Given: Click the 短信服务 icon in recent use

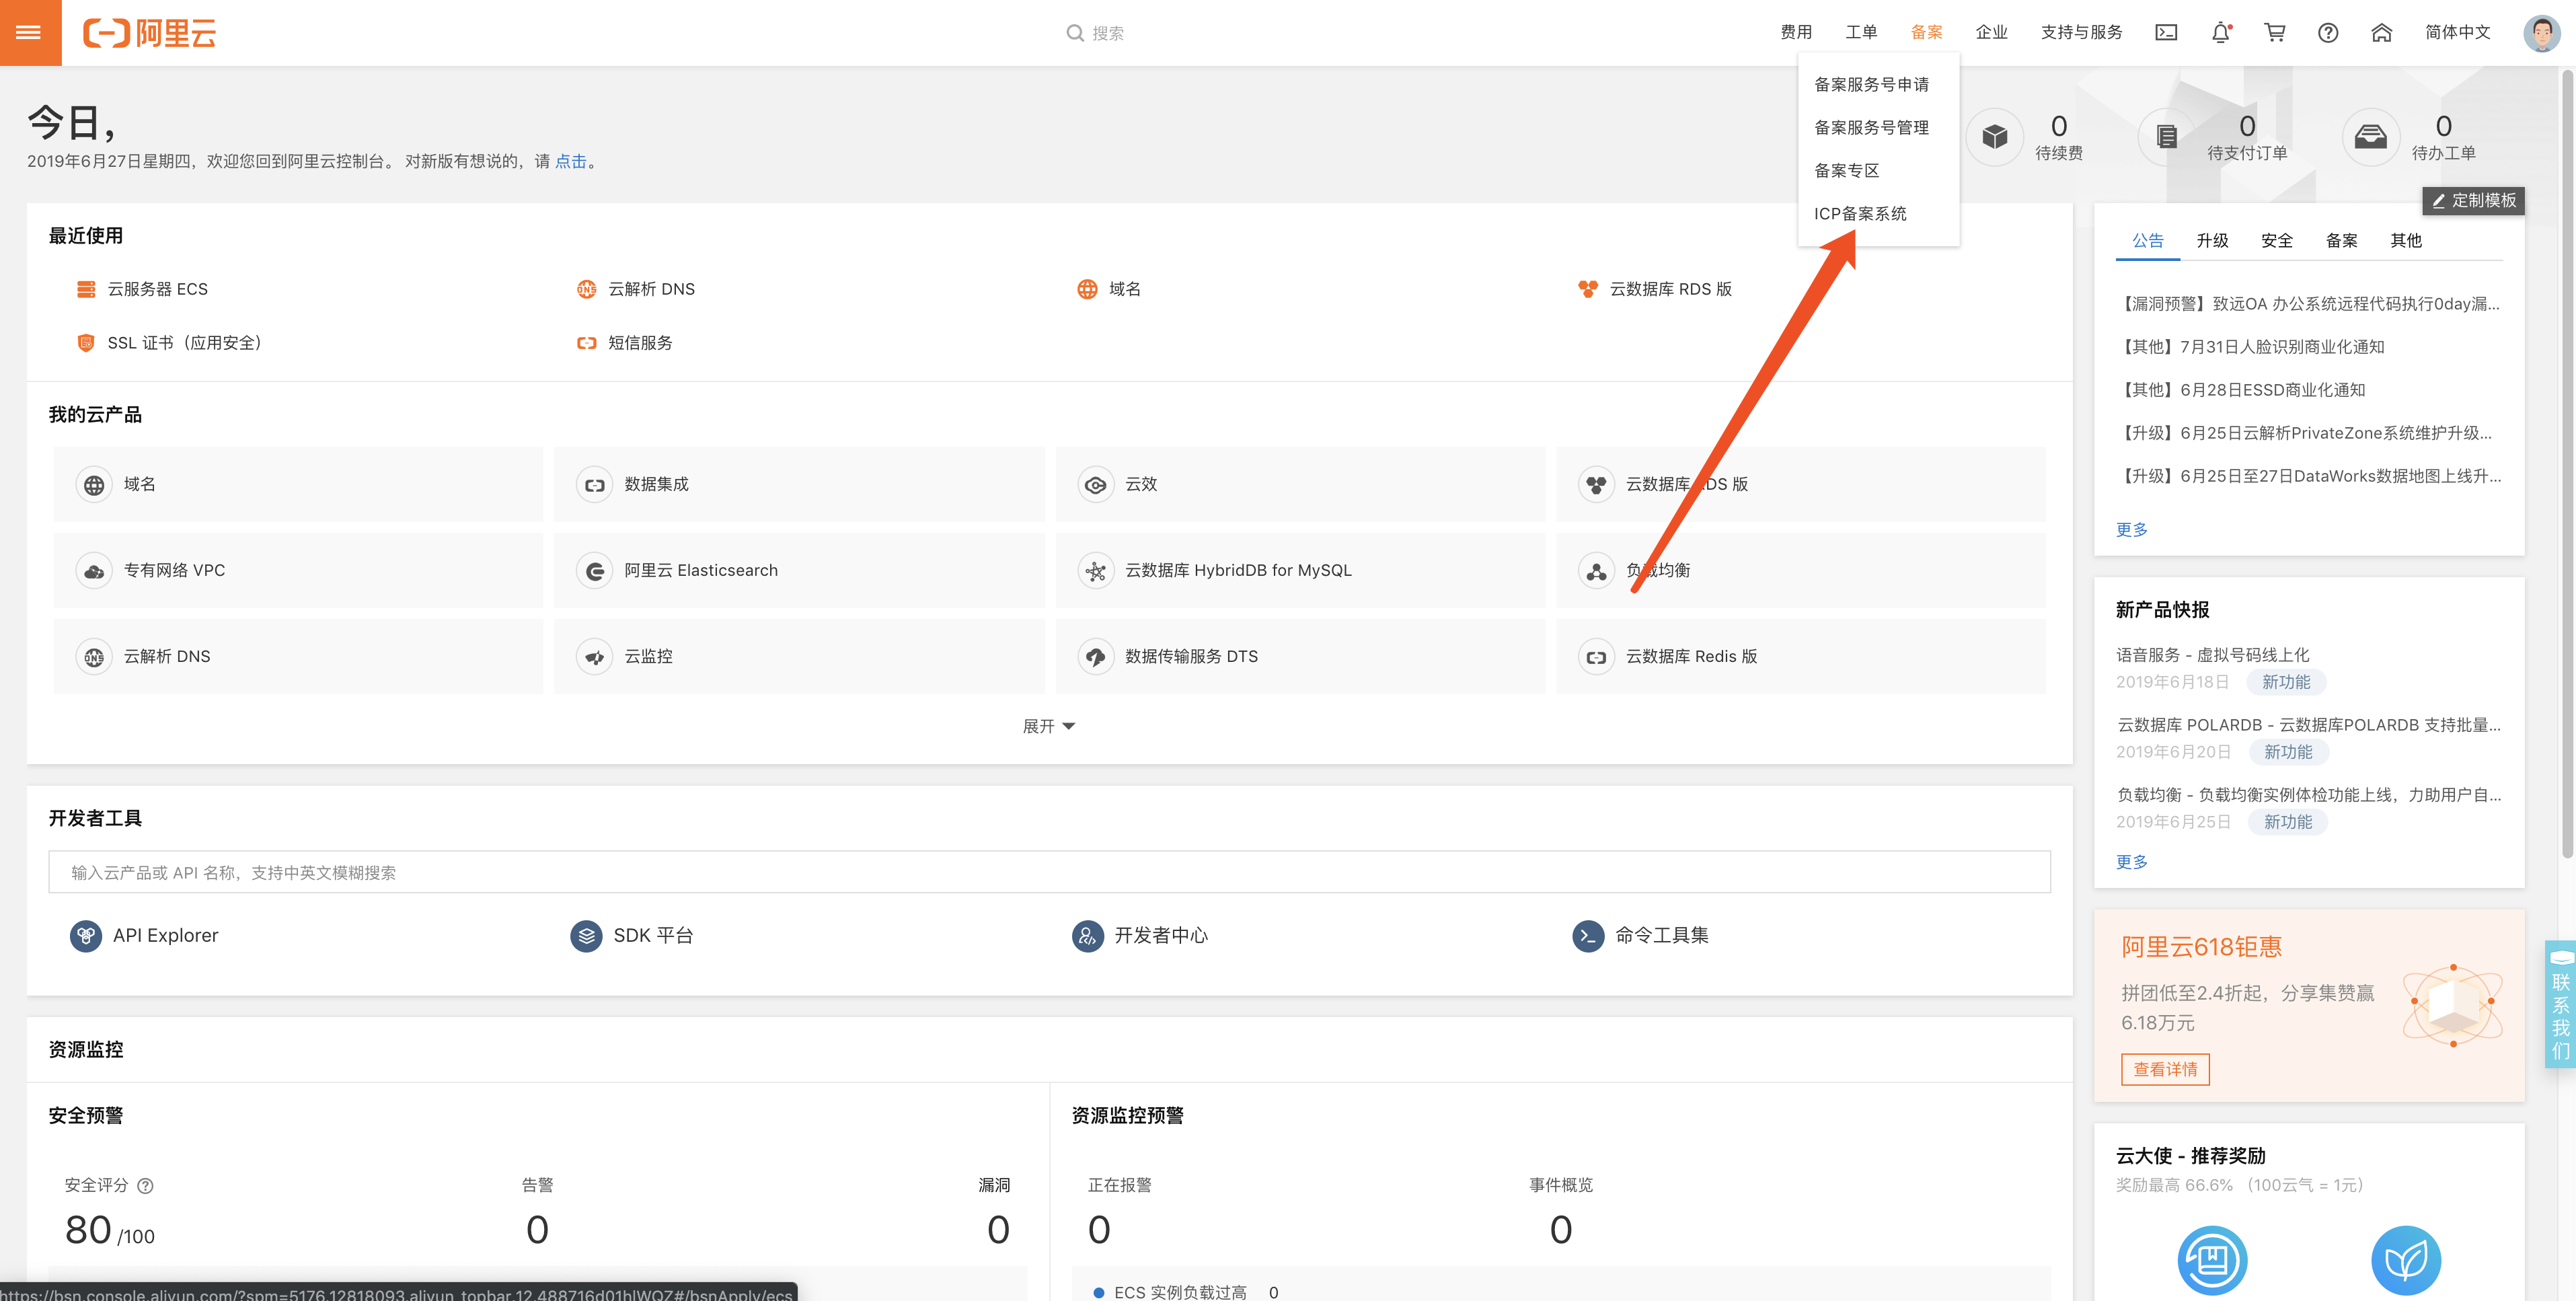Looking at the screenshot, I should point(587,343).
